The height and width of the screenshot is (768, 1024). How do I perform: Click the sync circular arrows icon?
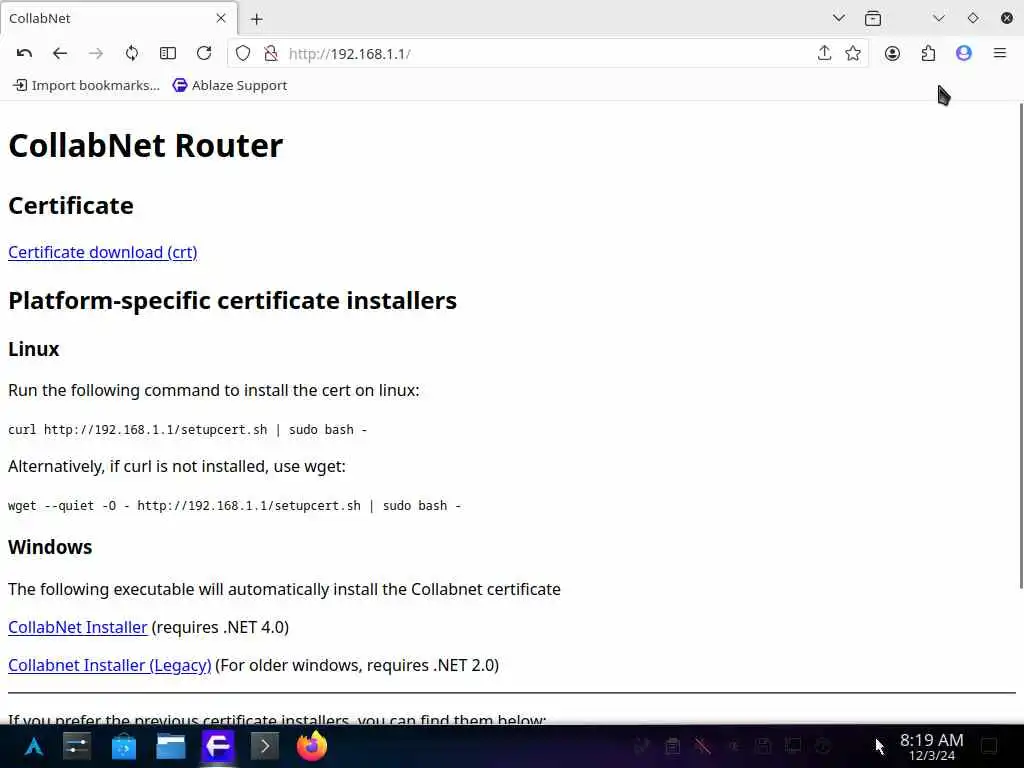132,54
